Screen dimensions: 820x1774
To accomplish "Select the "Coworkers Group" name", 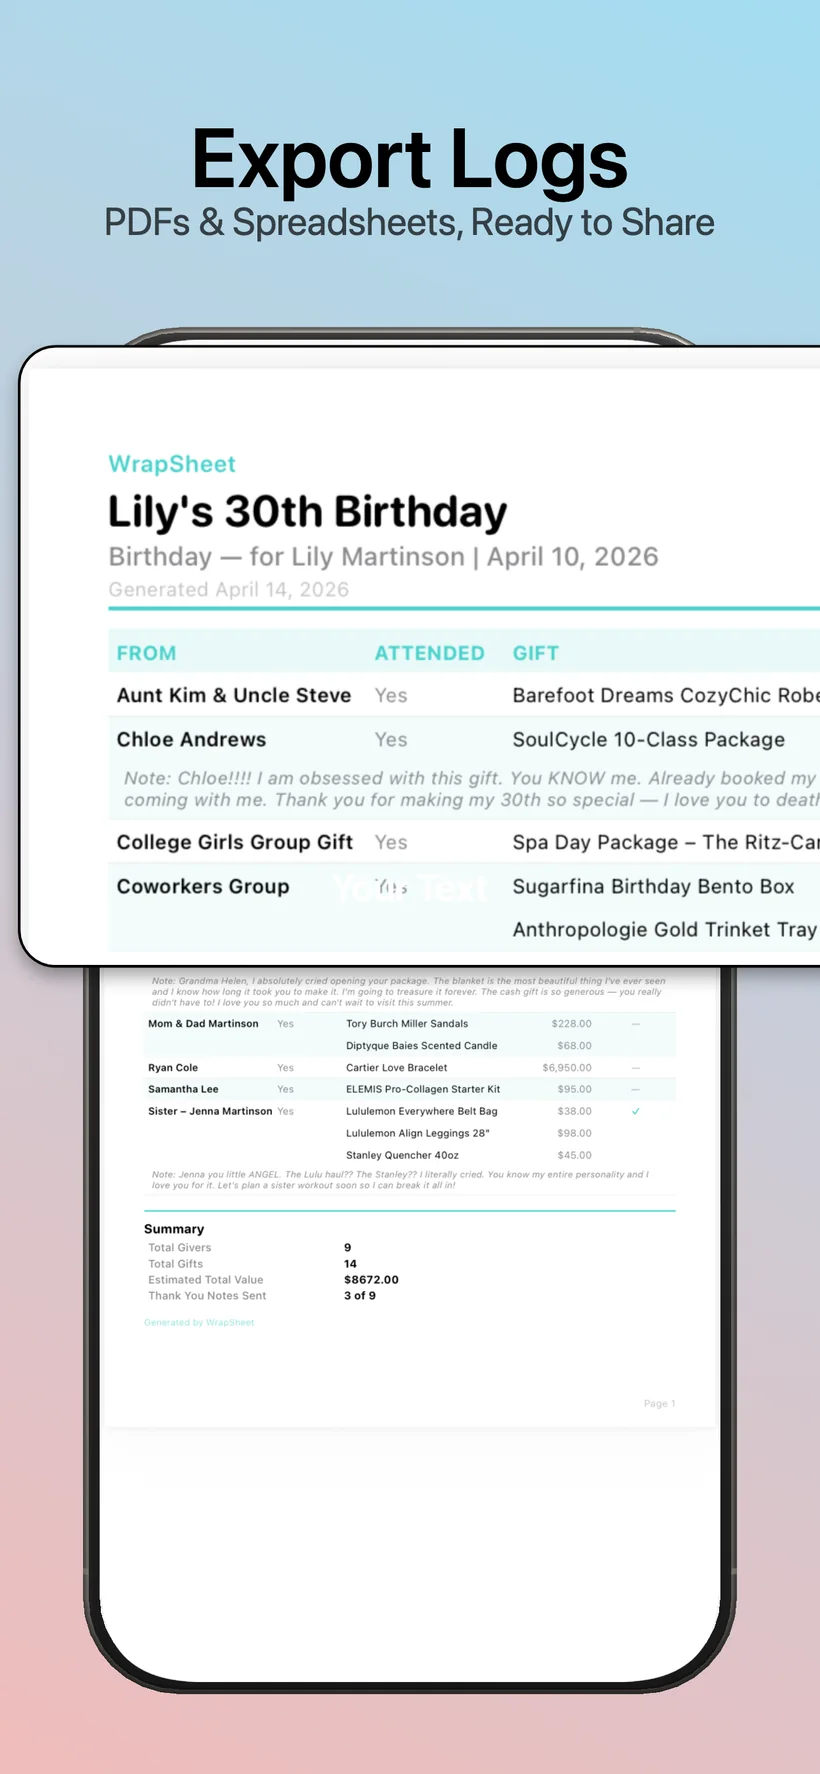I will tap(203, 886).
